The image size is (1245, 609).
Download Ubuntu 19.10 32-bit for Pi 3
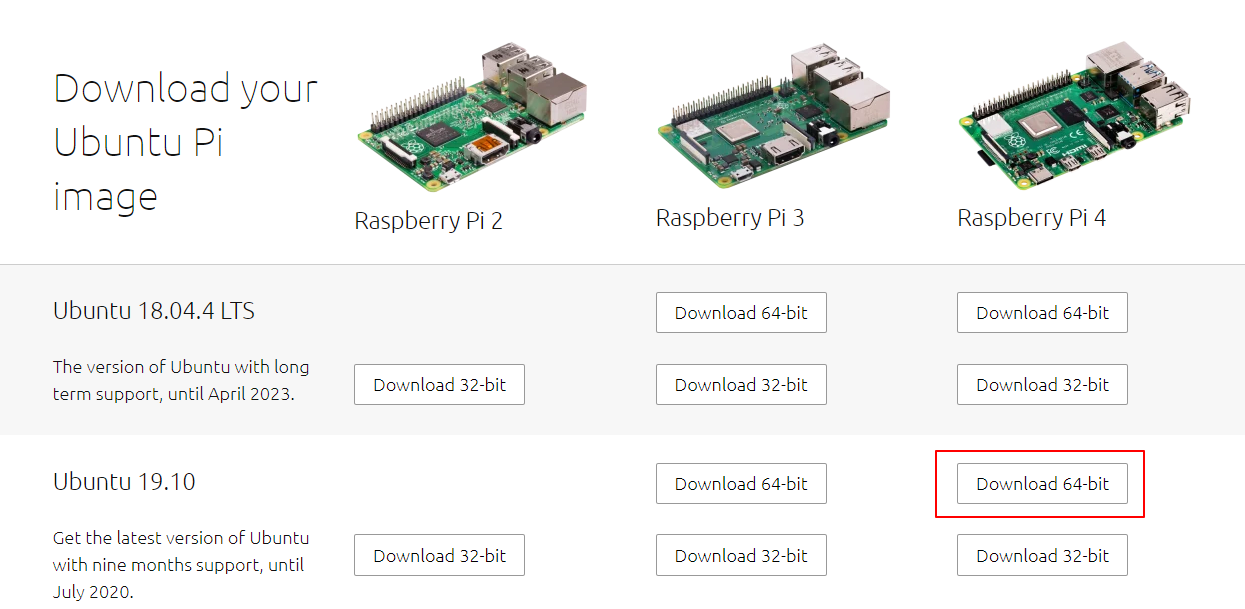point(741,556)
